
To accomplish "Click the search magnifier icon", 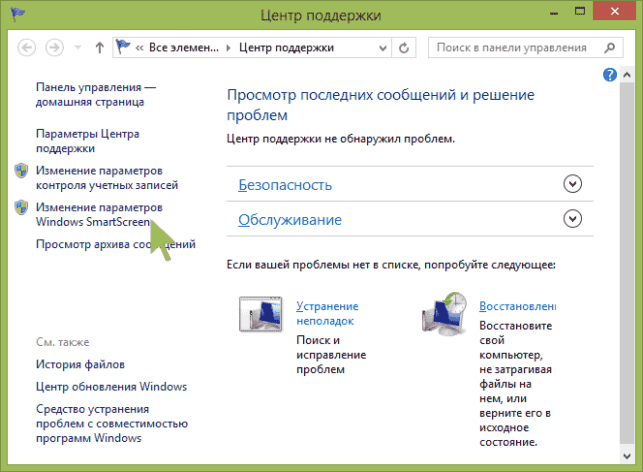I will click(610, 48).
